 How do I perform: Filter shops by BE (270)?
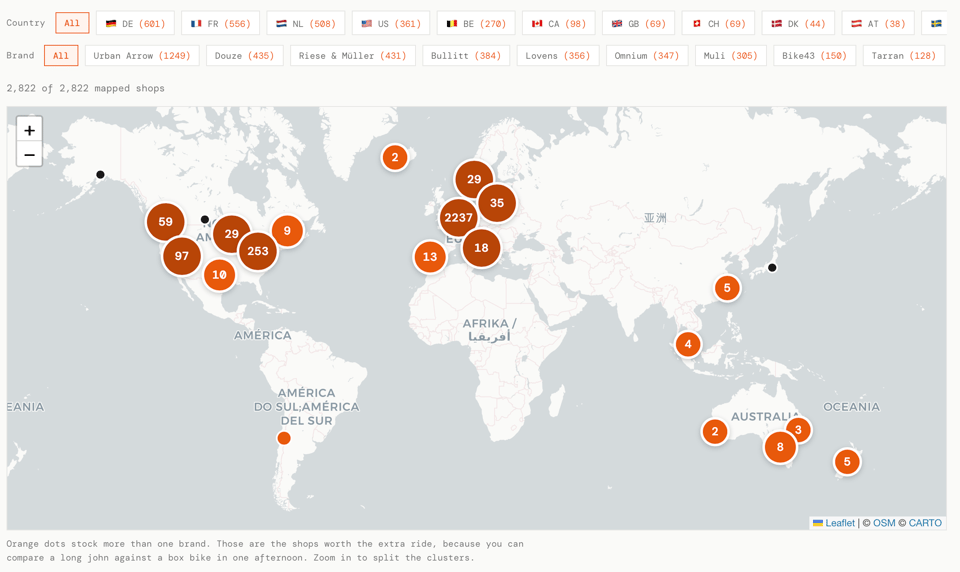[476, 23]
